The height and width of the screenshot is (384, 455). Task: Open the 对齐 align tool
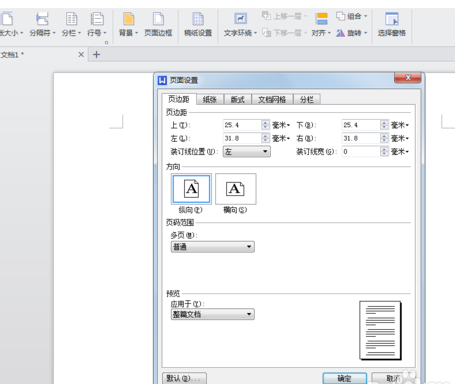point(321,24)
